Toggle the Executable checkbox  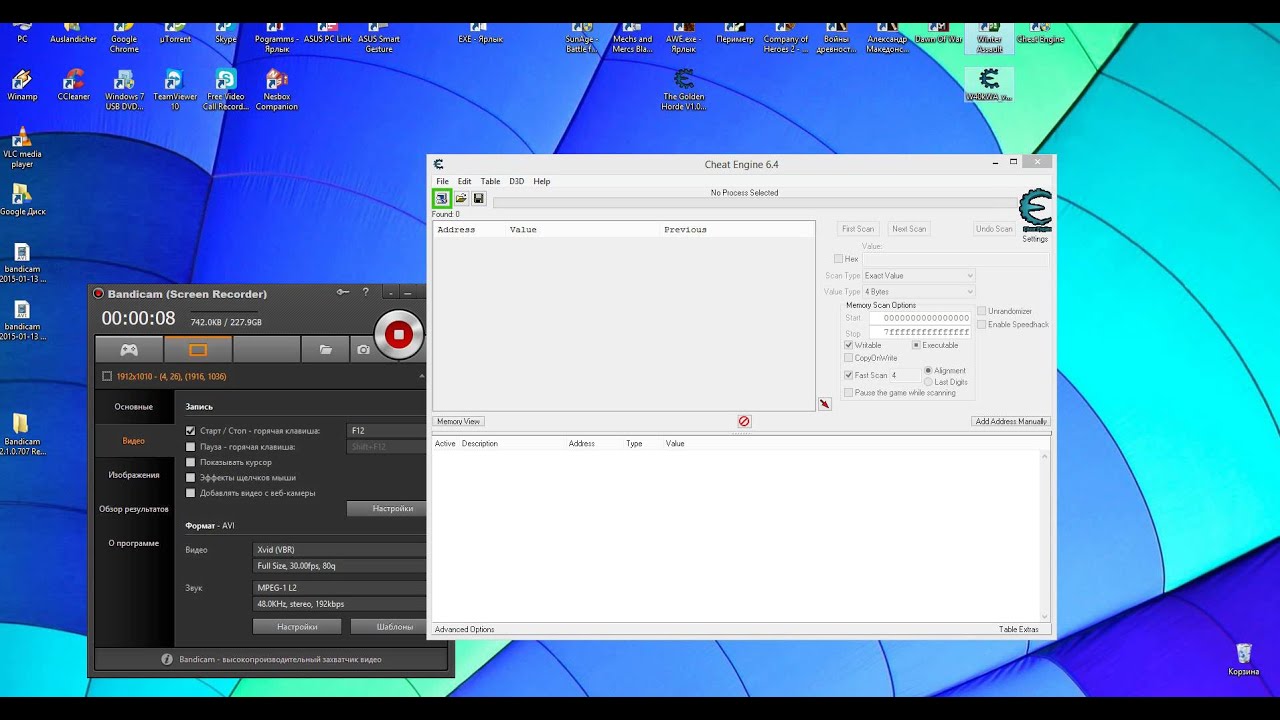(916, 345)
